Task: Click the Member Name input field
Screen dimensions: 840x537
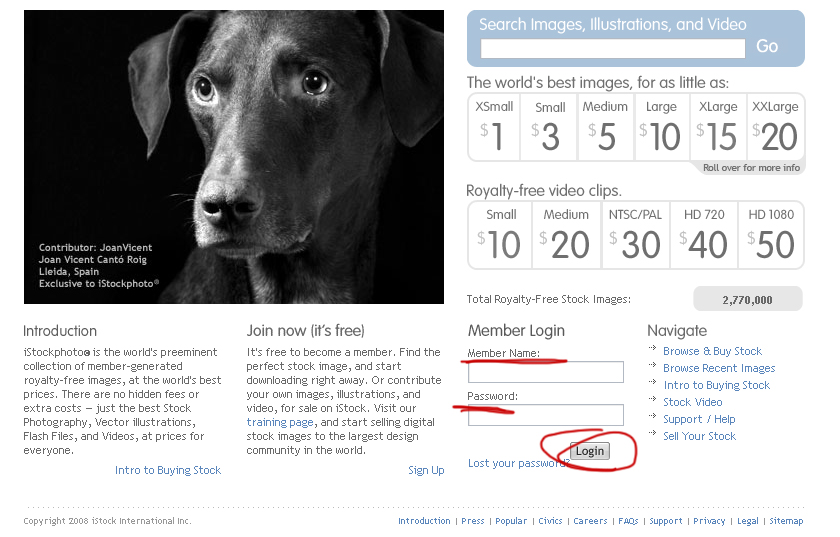Action: click(545, 372)
